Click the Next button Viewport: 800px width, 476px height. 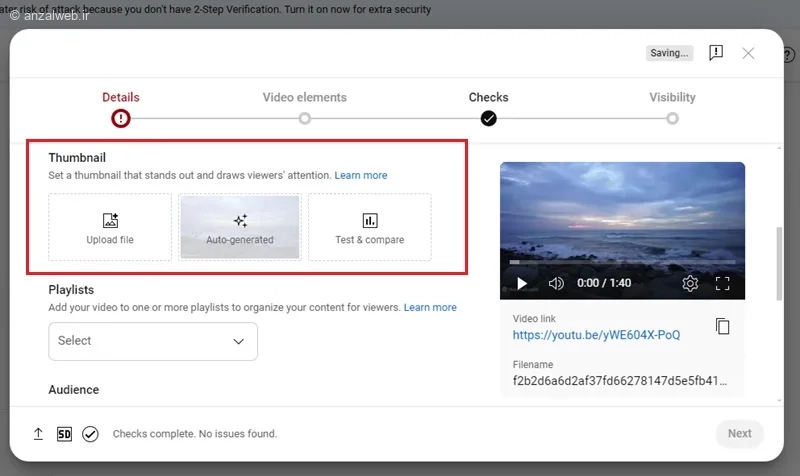pyautogui.click(x=739, y=434)
